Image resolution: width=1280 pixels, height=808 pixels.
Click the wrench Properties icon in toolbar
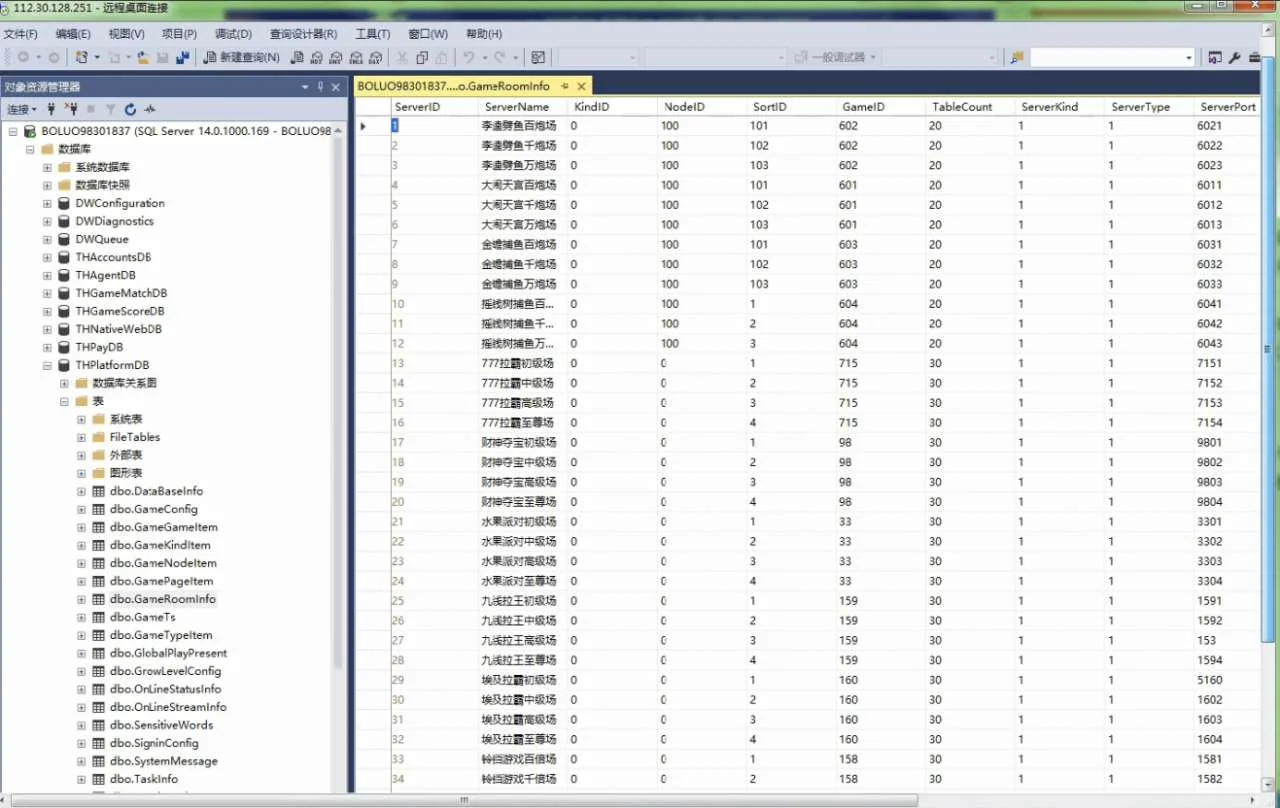point(1235,58)
